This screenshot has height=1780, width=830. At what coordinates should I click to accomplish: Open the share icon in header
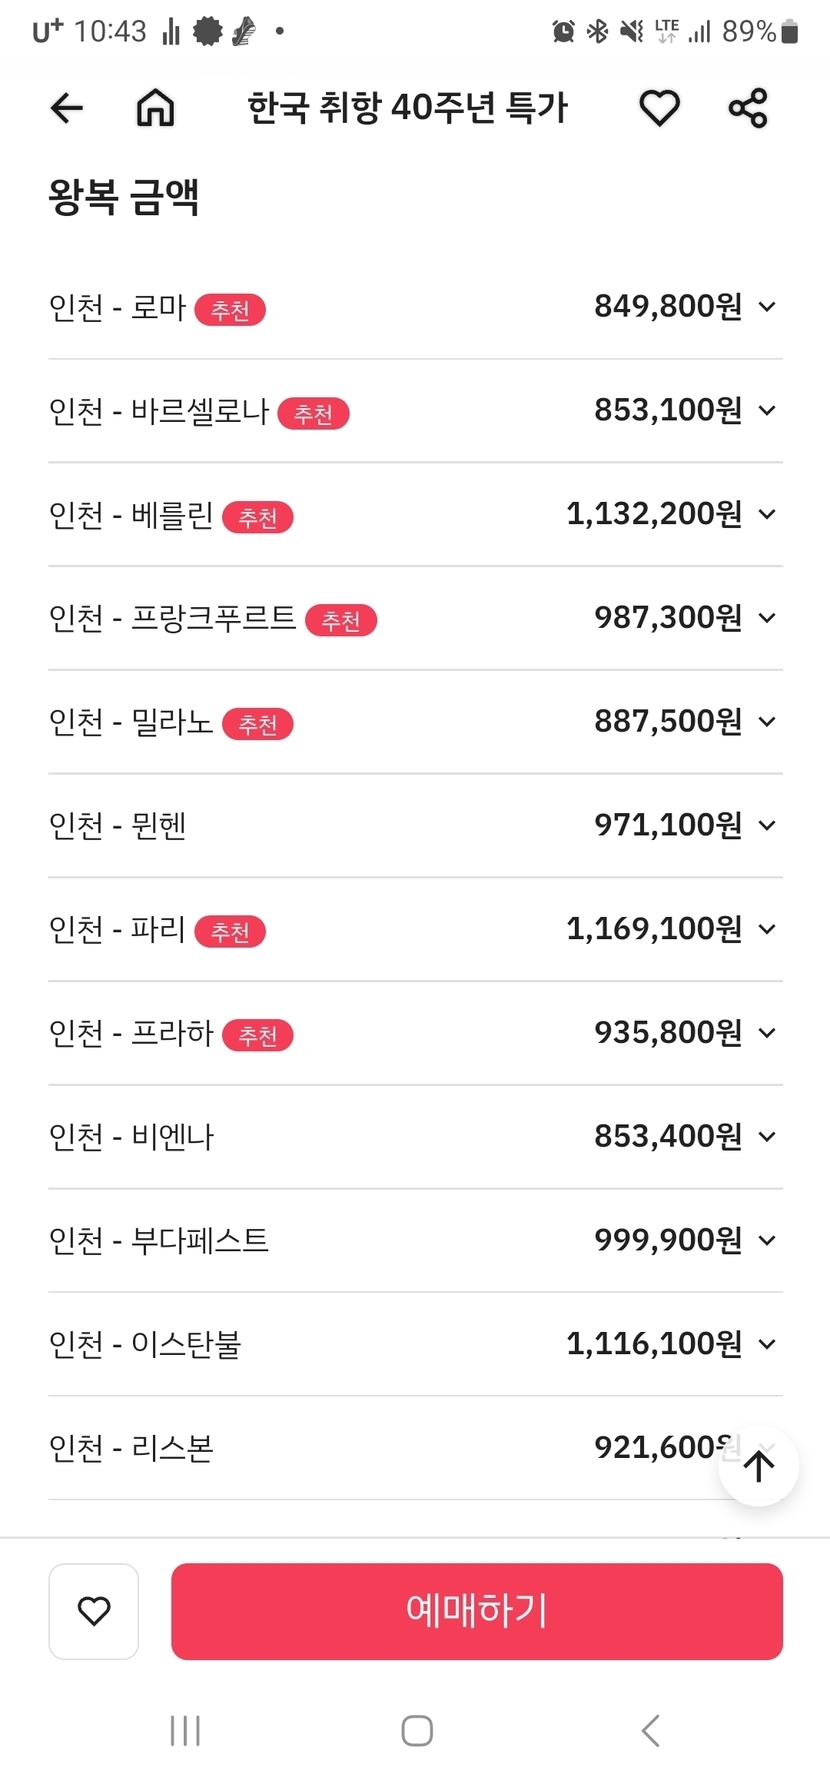tap(748, 108)
